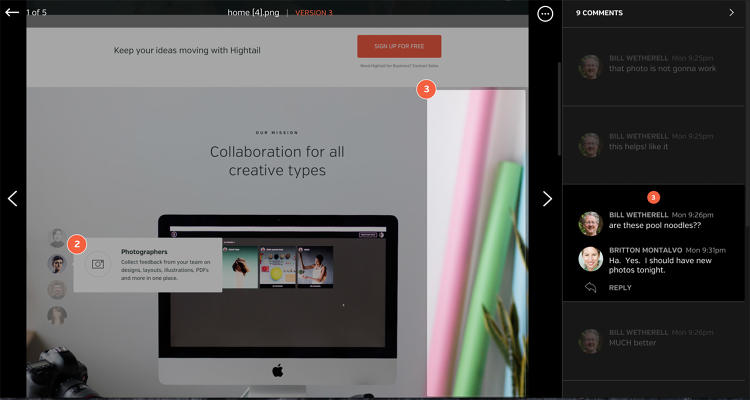Select the comment 'this helps! like it'

pyautogui.click(x=638, y=147)
